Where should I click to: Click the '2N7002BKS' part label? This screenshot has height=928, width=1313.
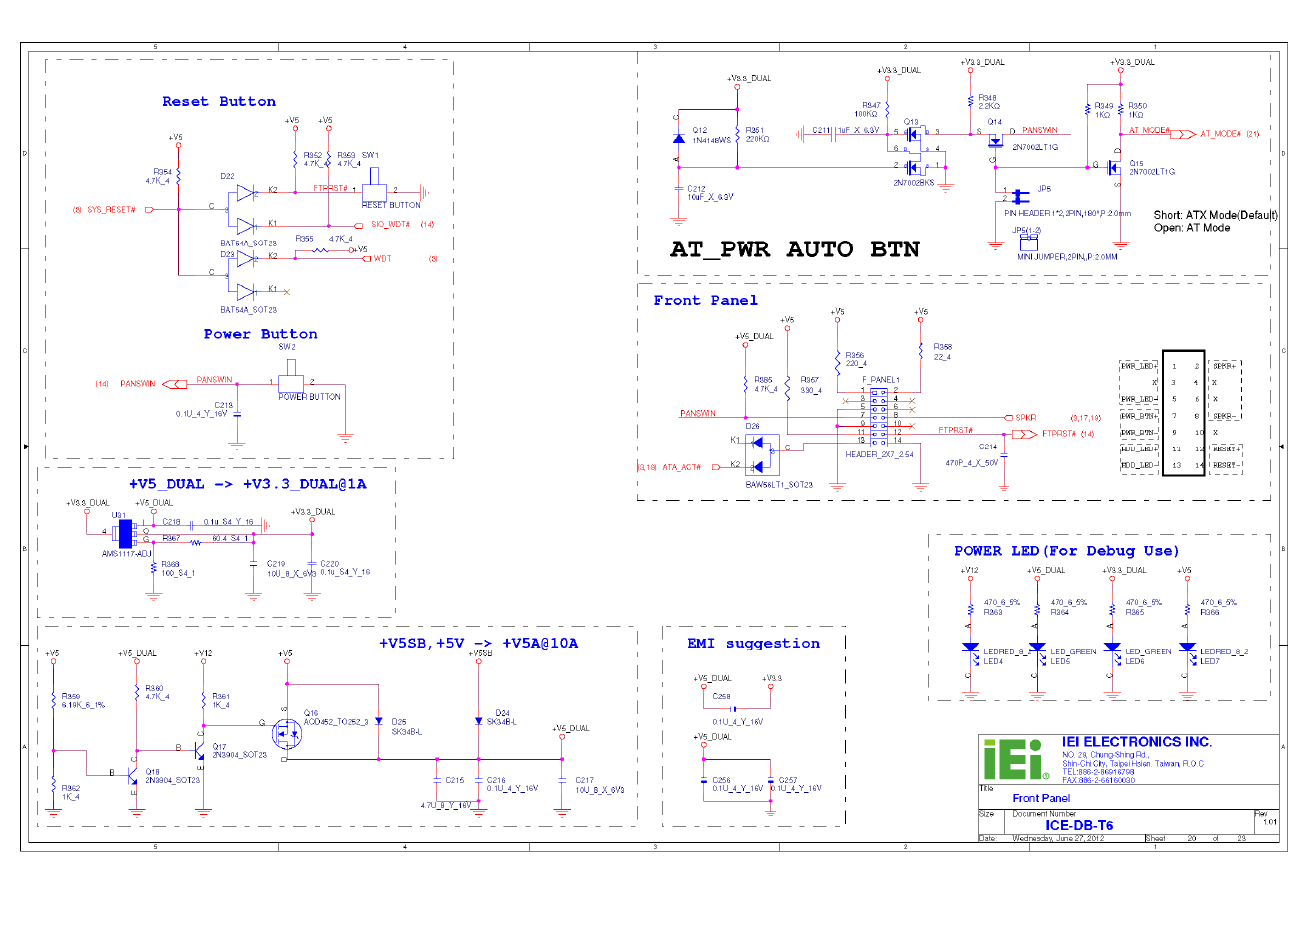914,183
